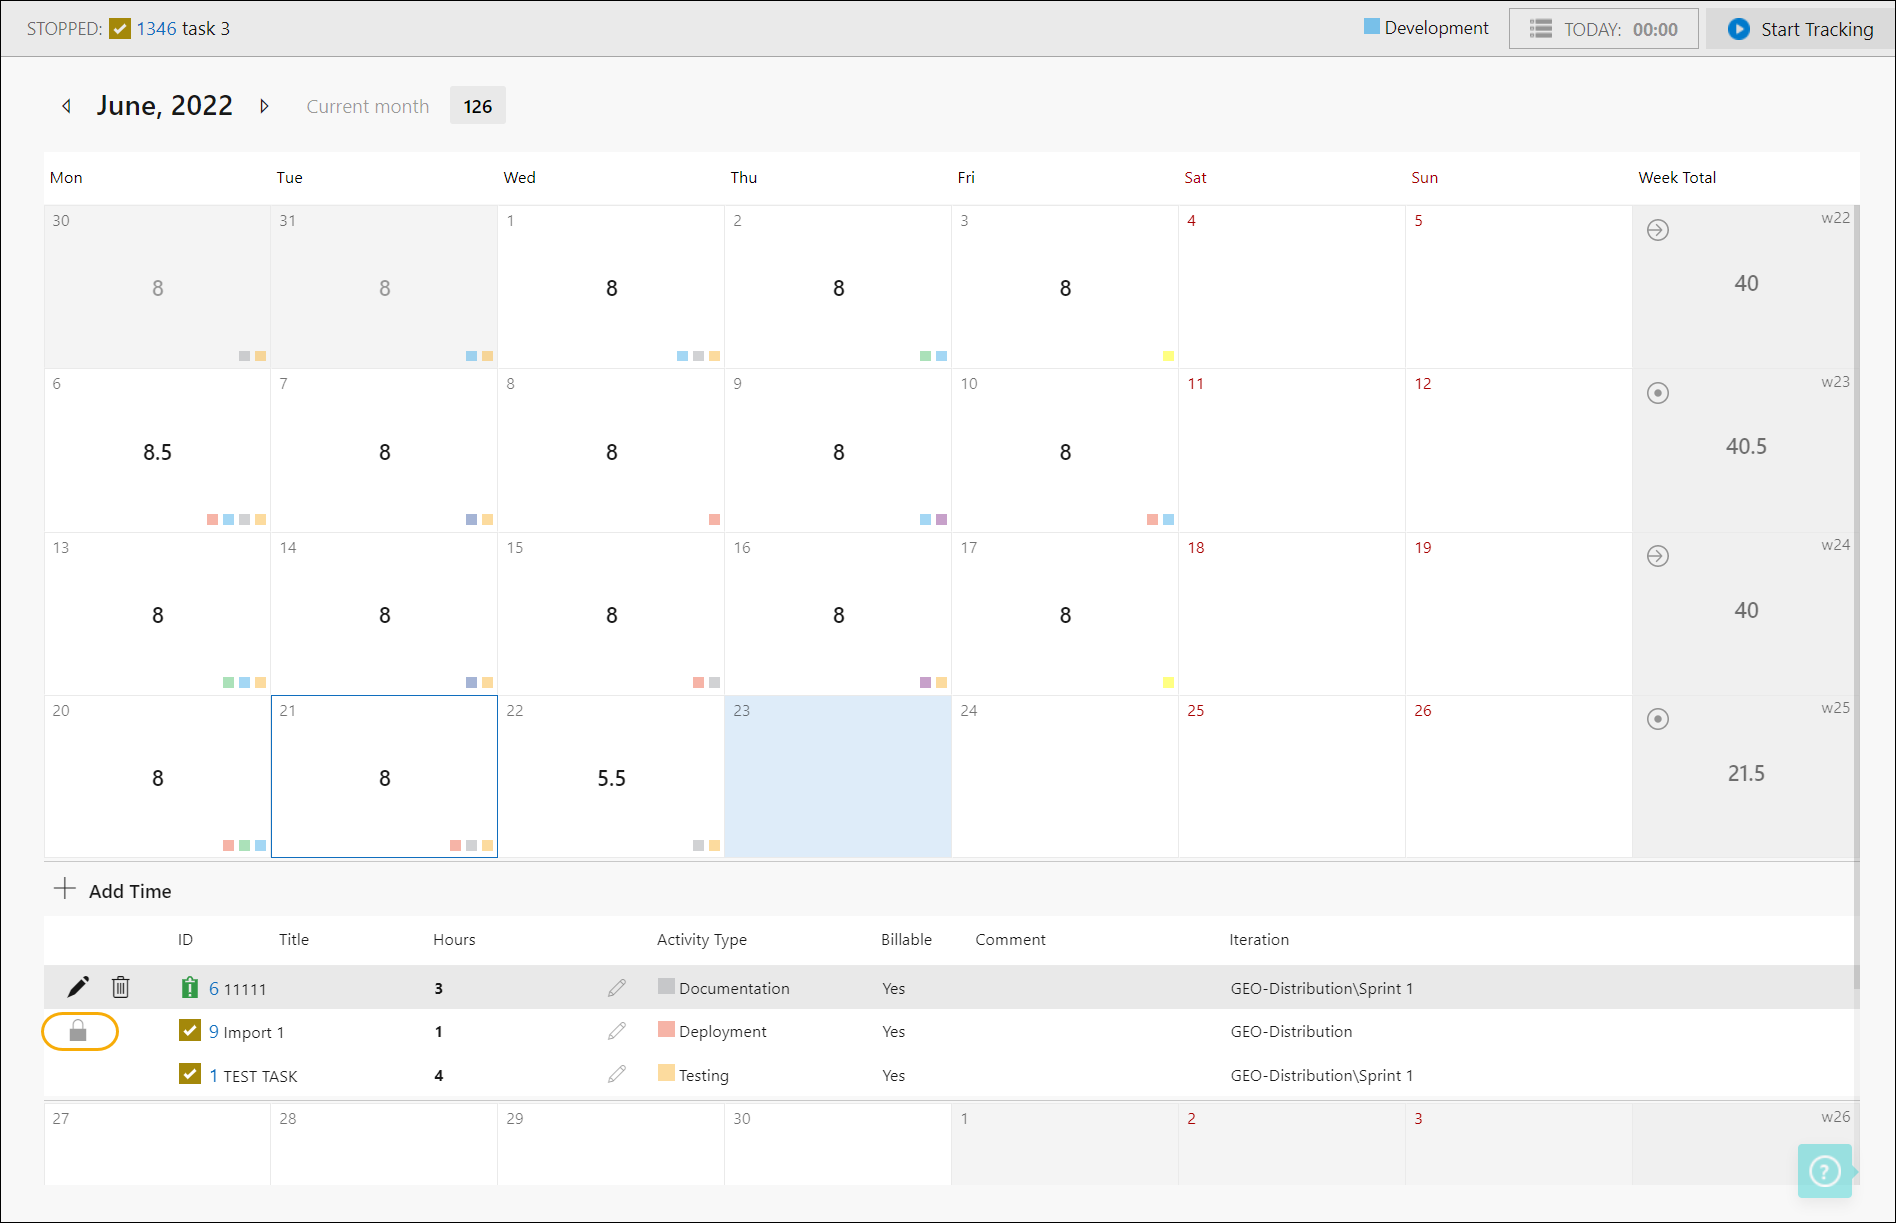Sort by the Activity Type column header

coord(702,939)
